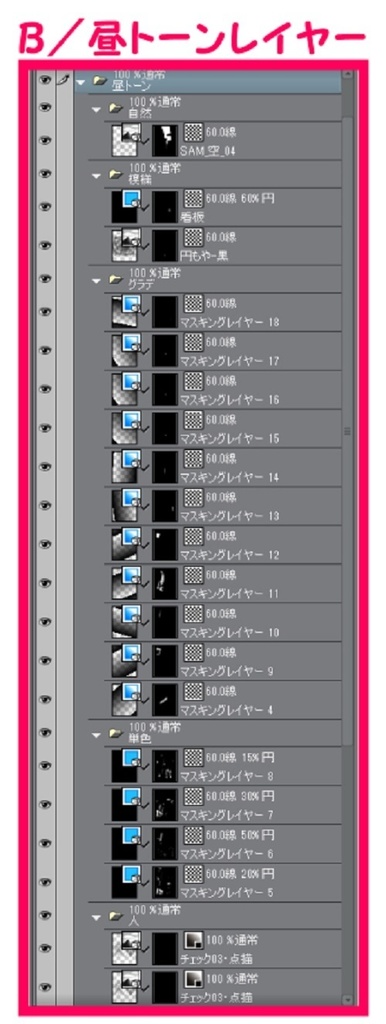Screen dimensions: 386x1024
Task: Click the folder icon of 単色
Action: click(116, 733)
